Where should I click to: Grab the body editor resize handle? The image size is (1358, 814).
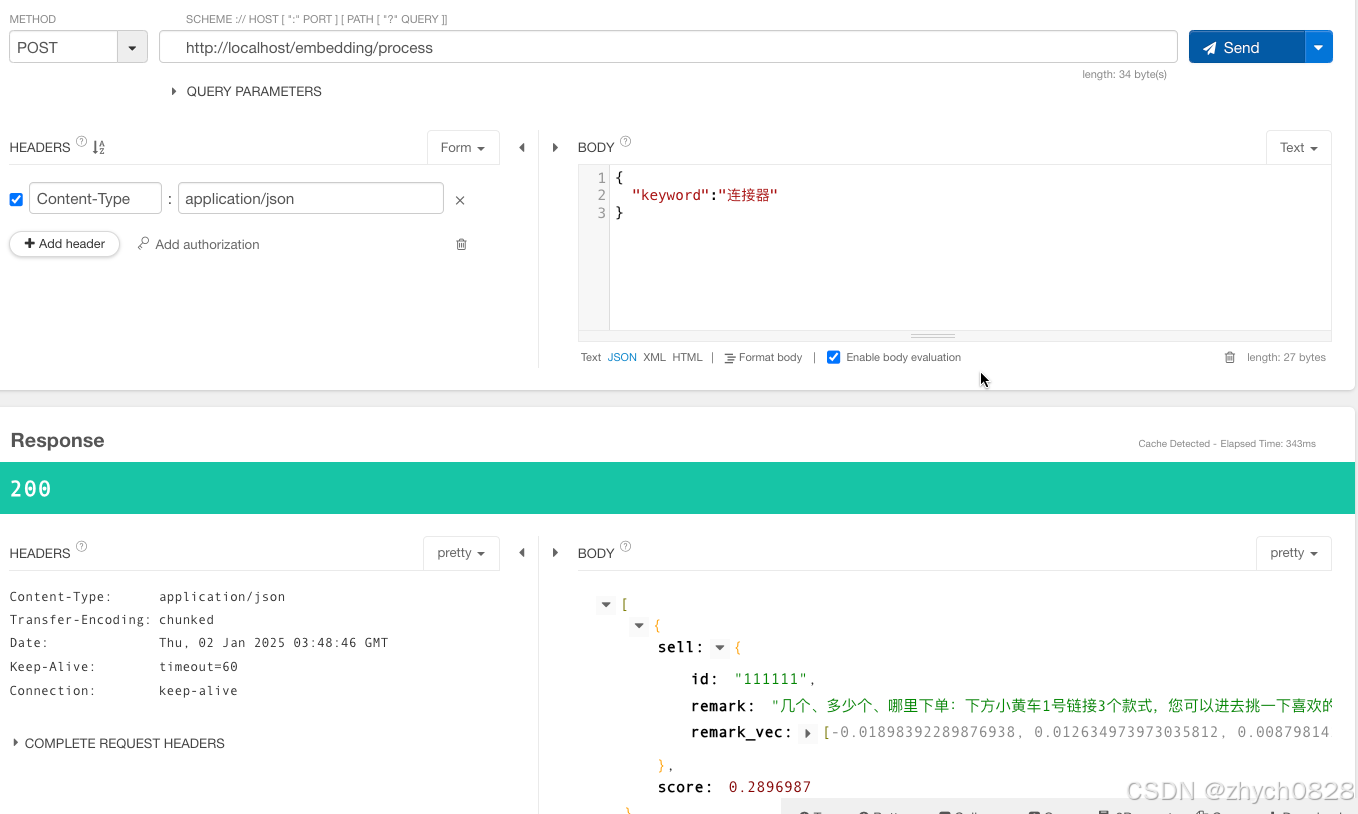pos(933,336)
